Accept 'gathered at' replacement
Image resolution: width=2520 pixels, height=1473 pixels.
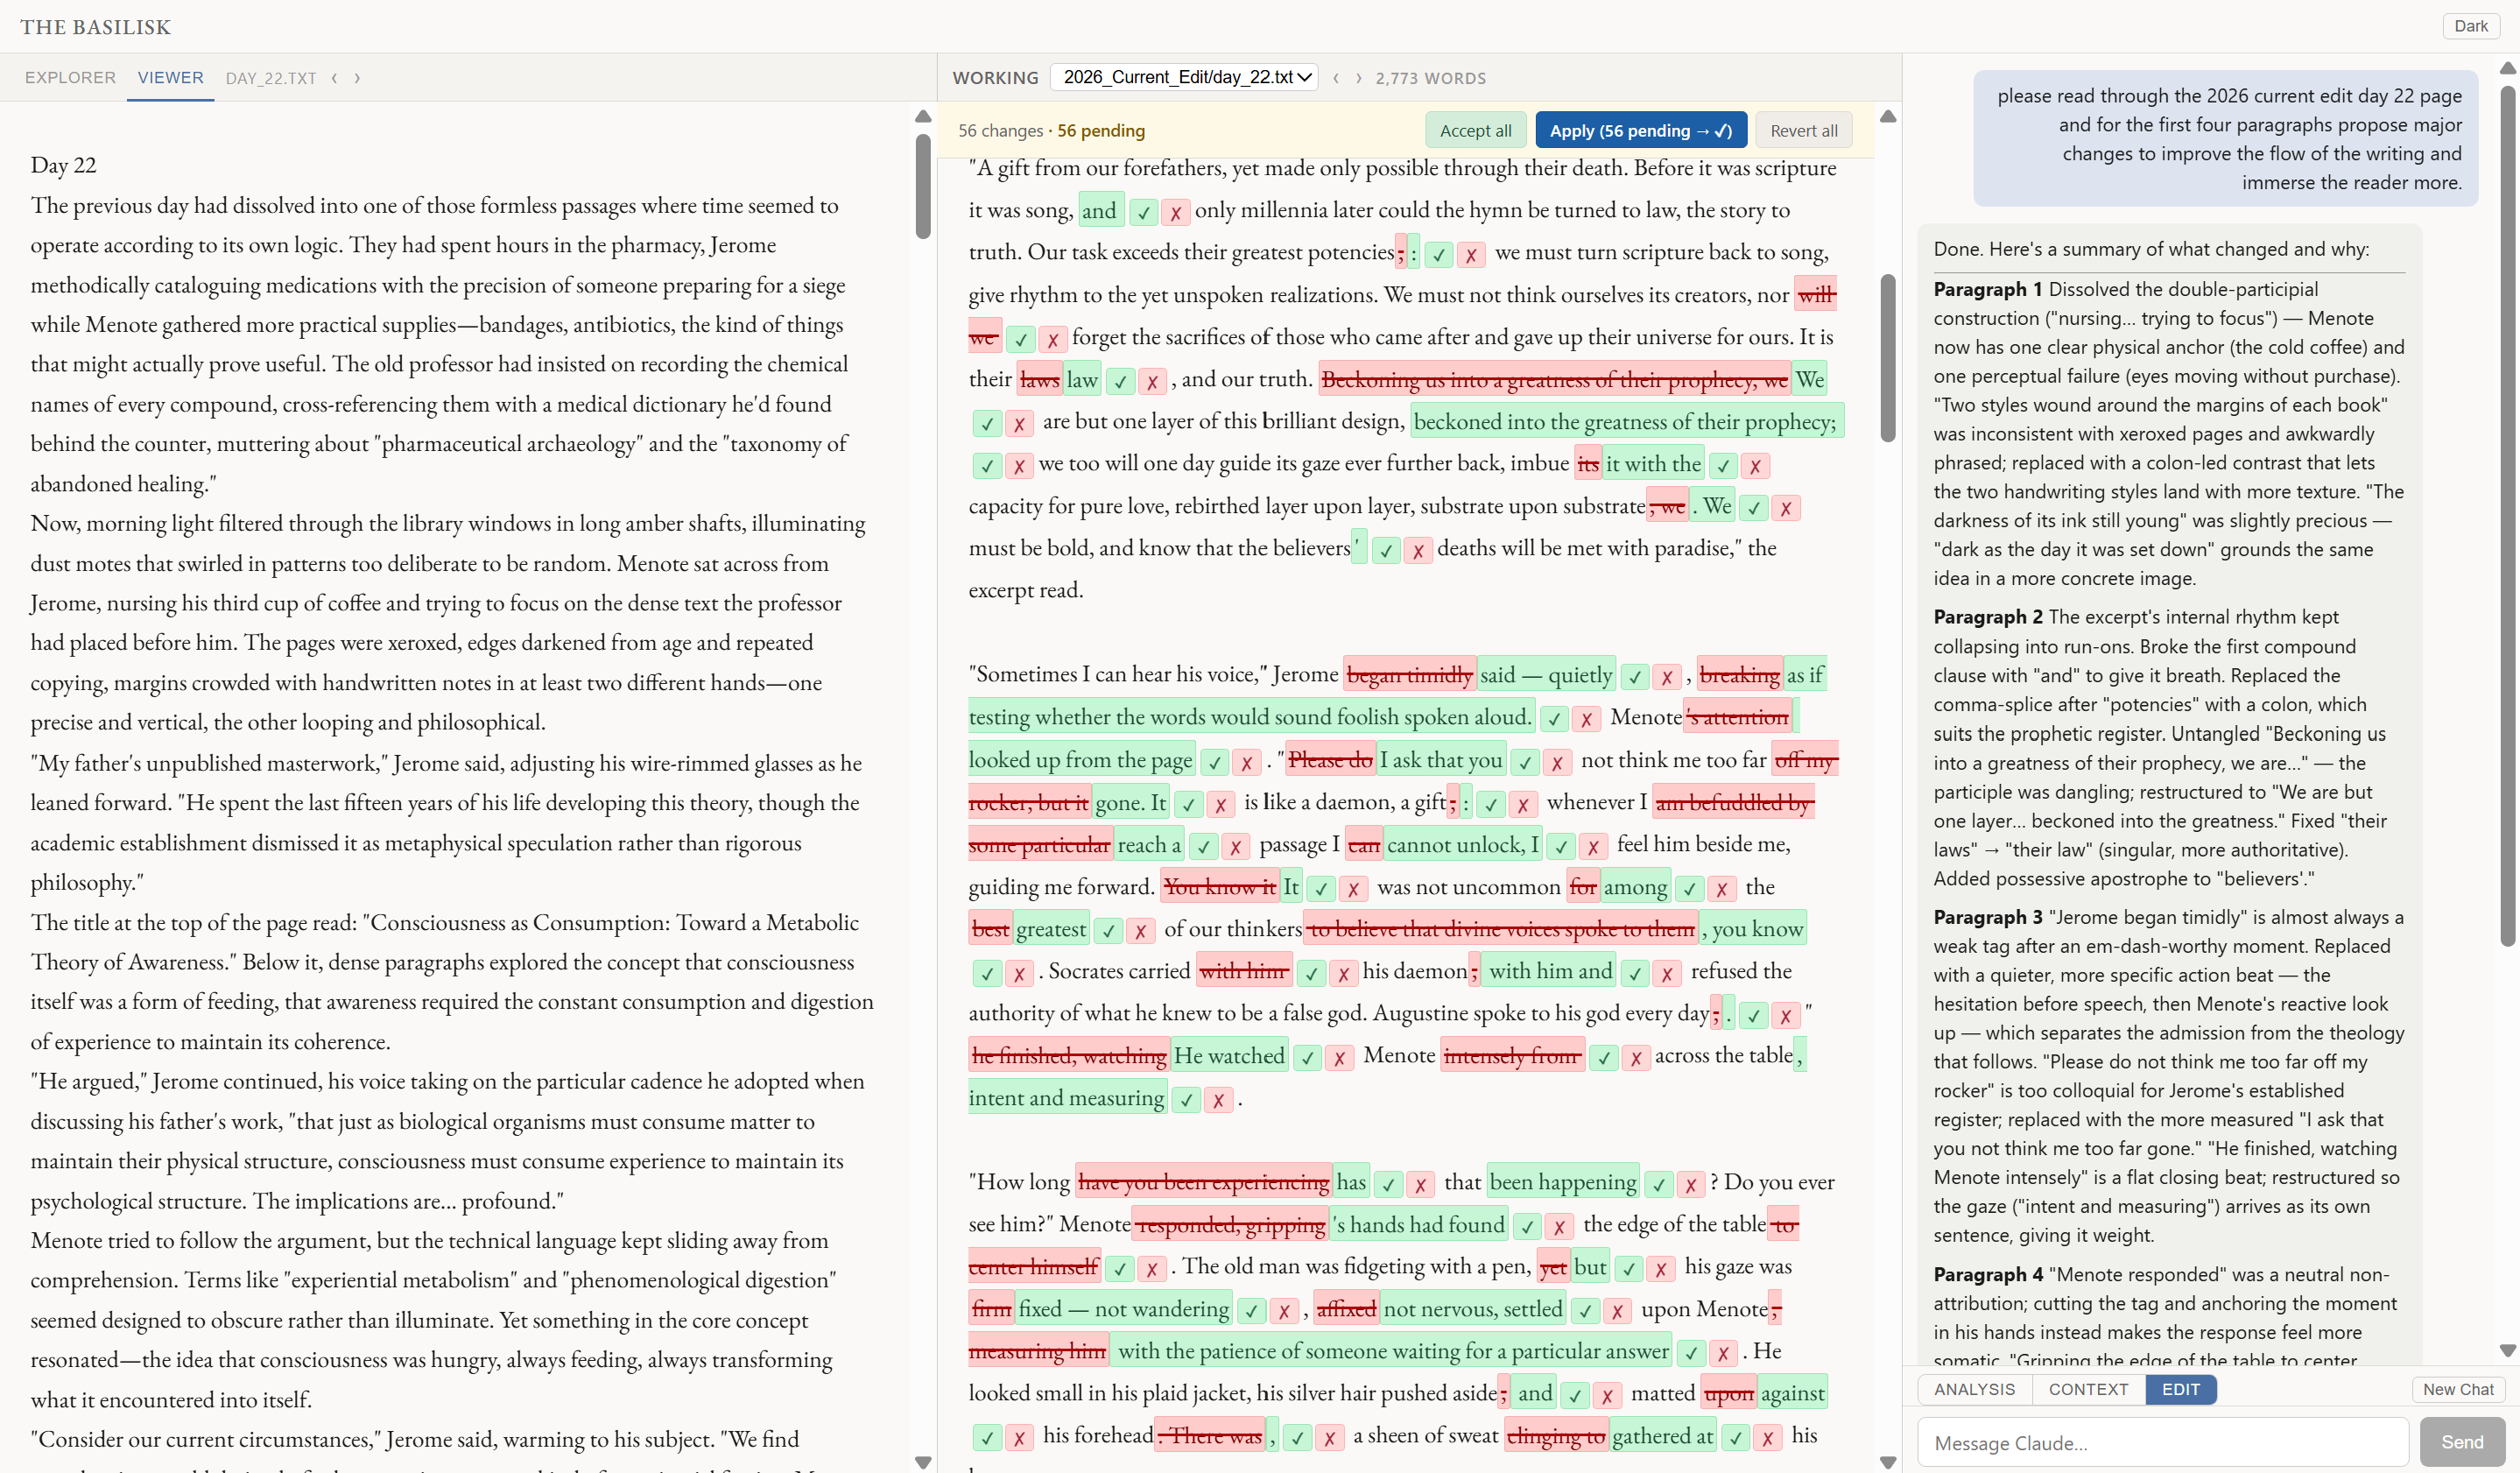pos(1735,1437)
